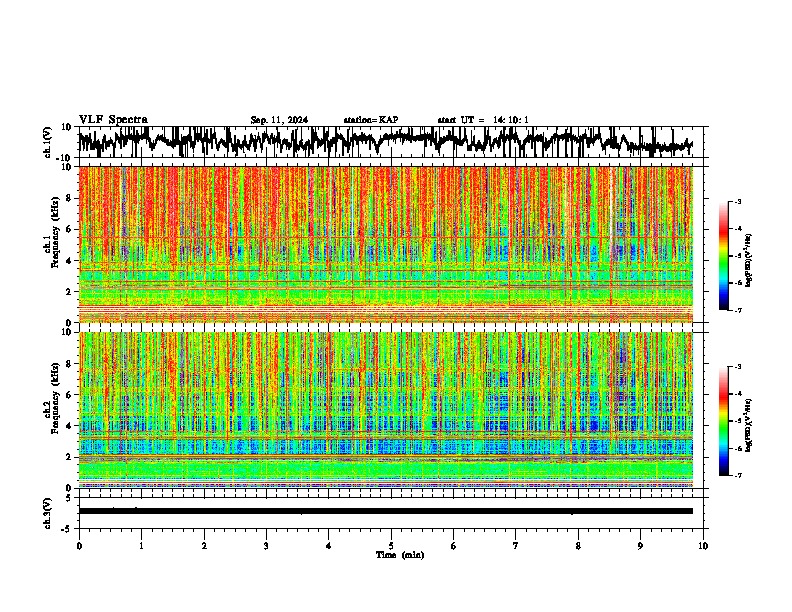This screenshot has width=792, height=612.
Task: Click time axis tick label "0"
Action: (79, 546)
